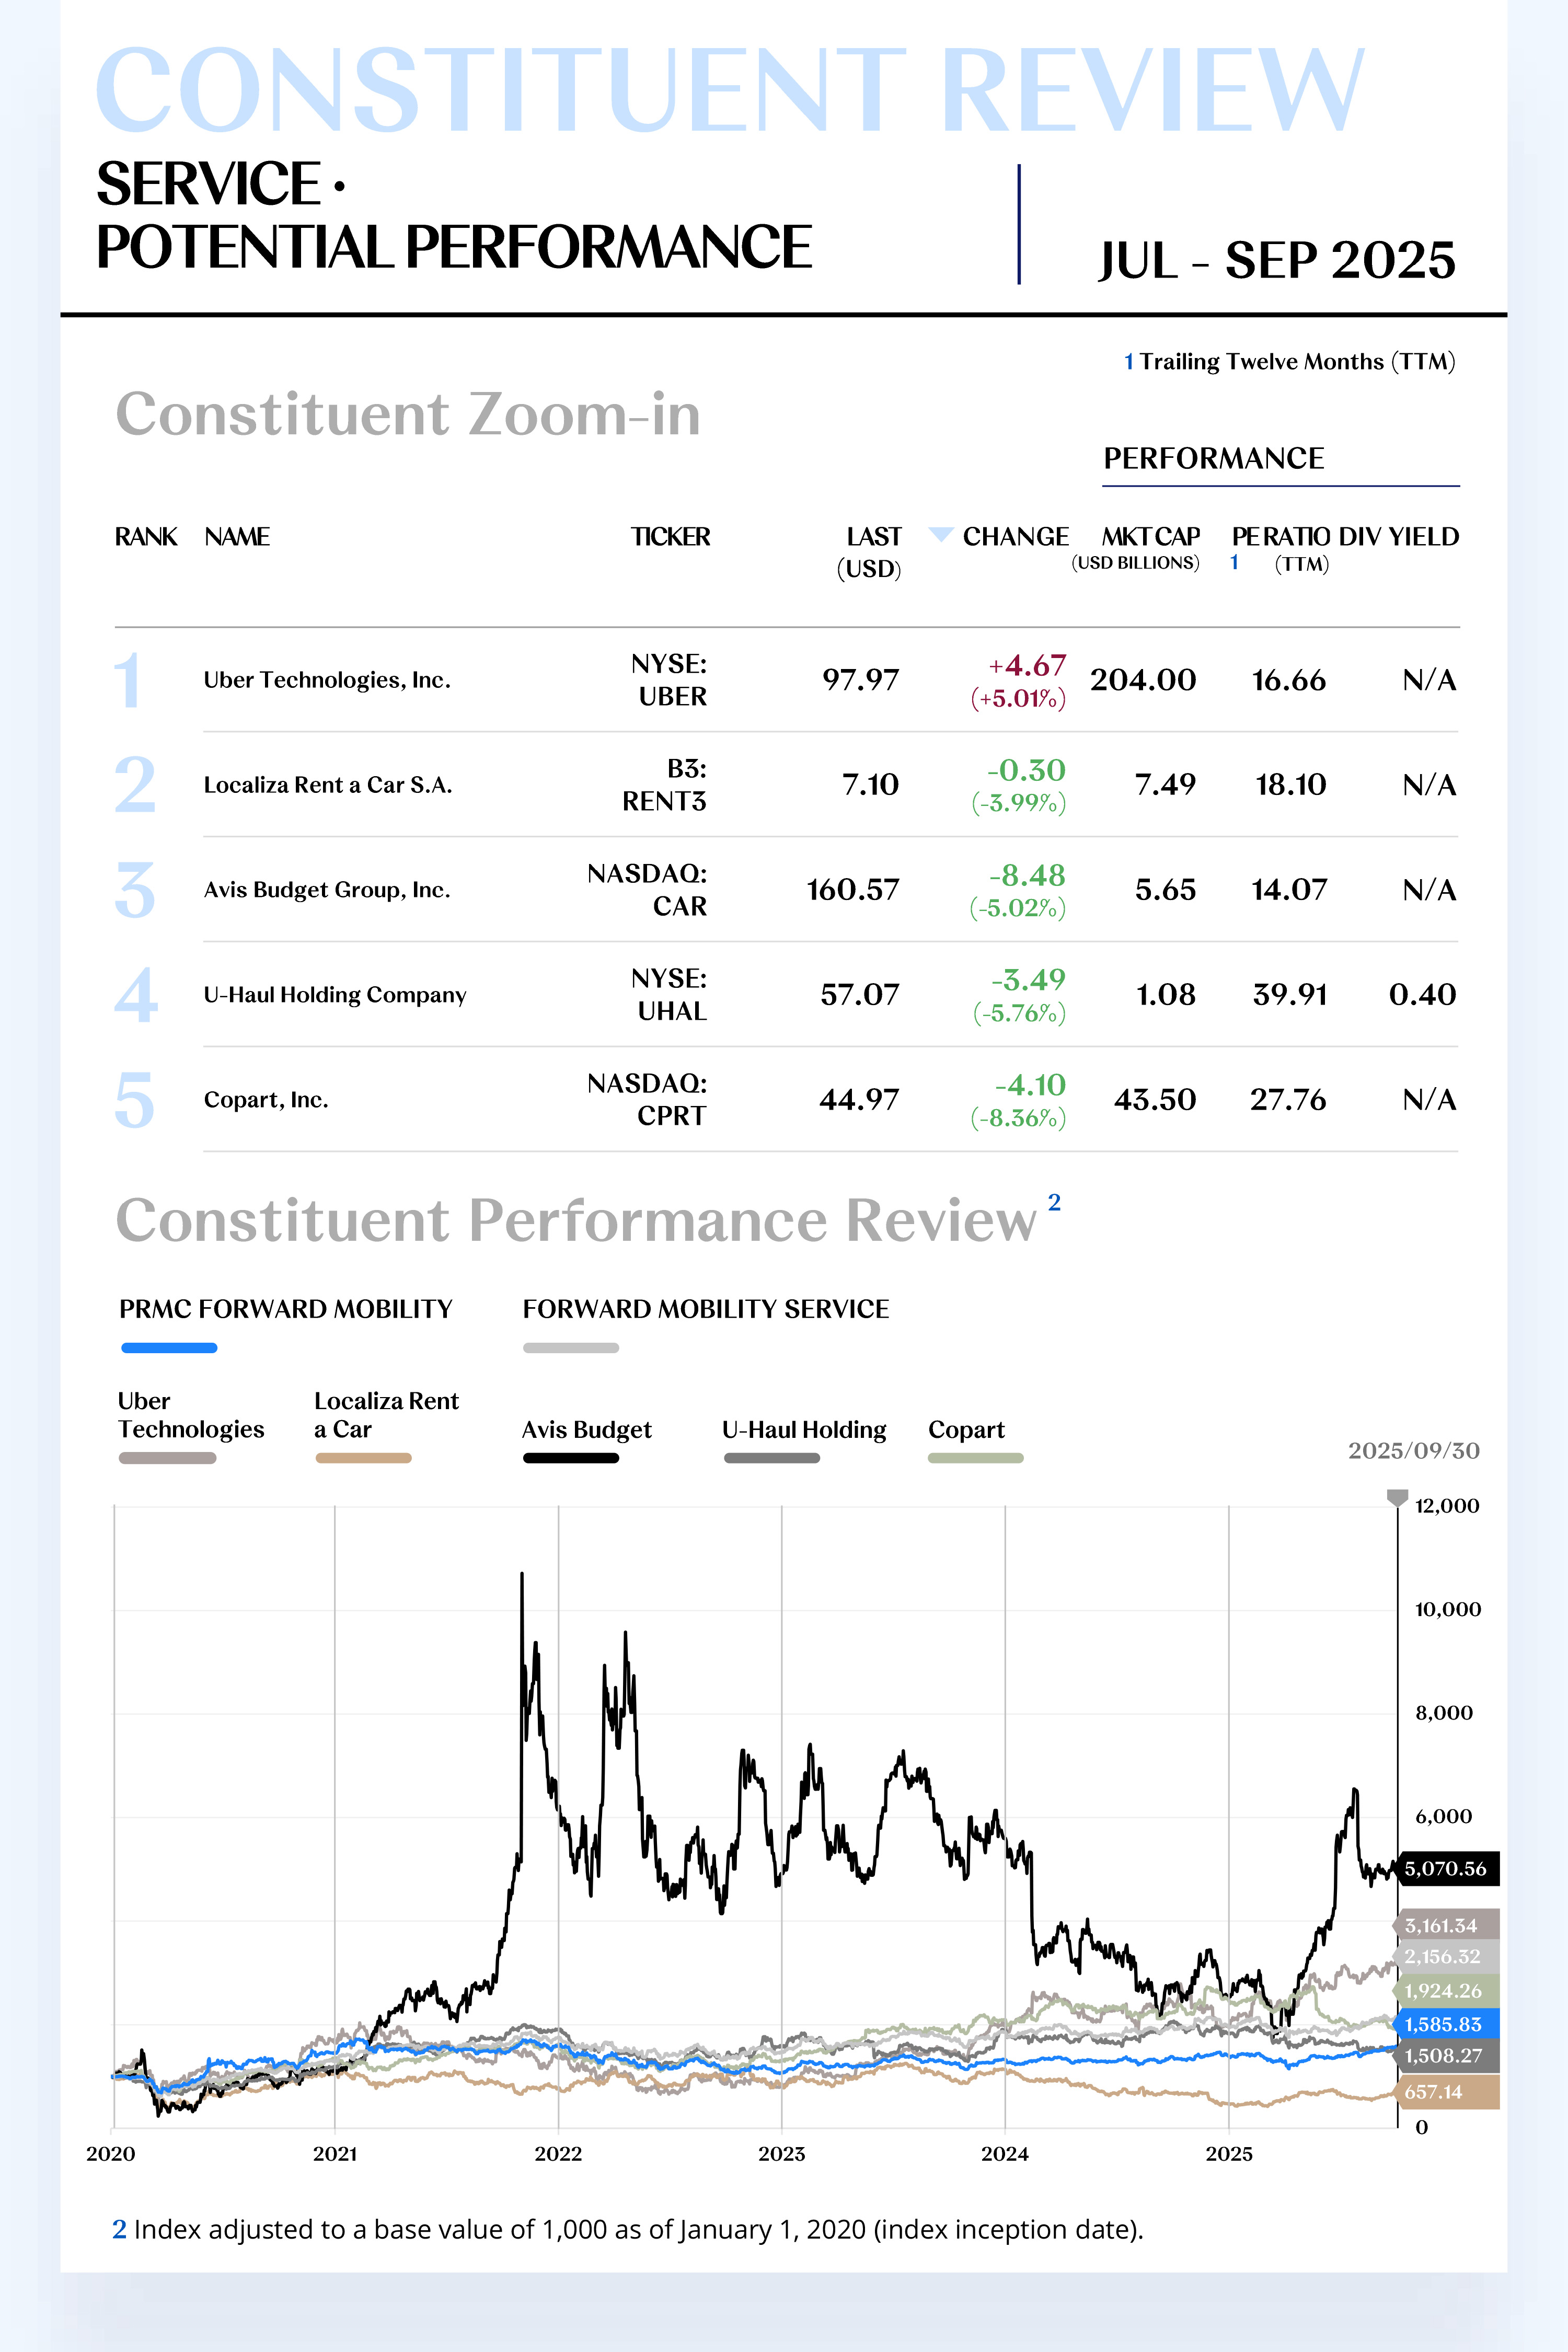The image size is (1568, 2352).
Task: Click the Localiza Rent a Car tan swatch
Action: click(363, 1458)
